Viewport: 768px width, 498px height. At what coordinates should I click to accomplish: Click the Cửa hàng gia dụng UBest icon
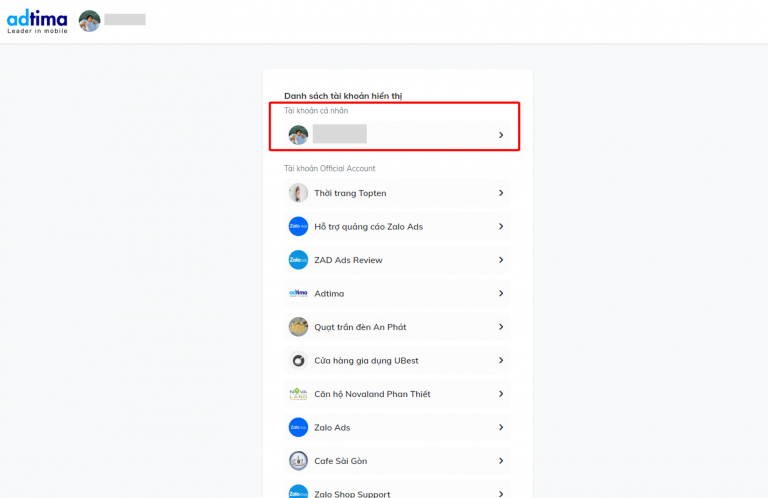pos(298,360)
